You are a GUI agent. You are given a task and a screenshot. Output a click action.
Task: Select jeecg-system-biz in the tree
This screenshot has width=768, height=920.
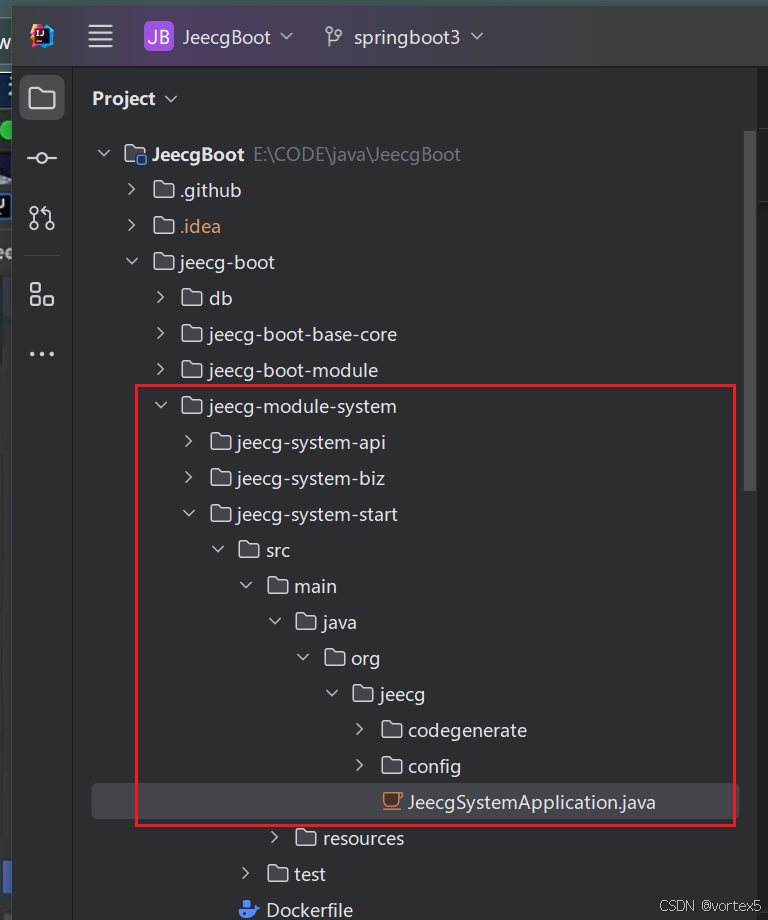310,479
